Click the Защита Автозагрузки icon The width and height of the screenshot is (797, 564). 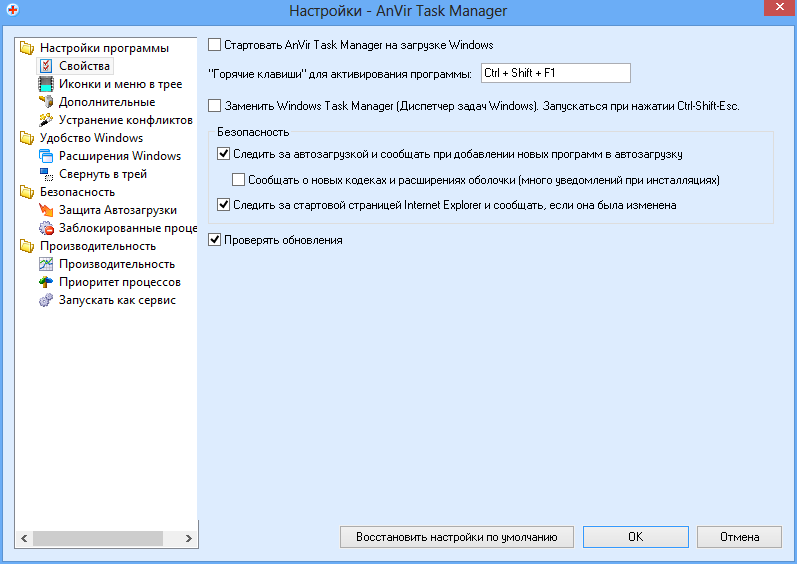[x=46, y=210]
